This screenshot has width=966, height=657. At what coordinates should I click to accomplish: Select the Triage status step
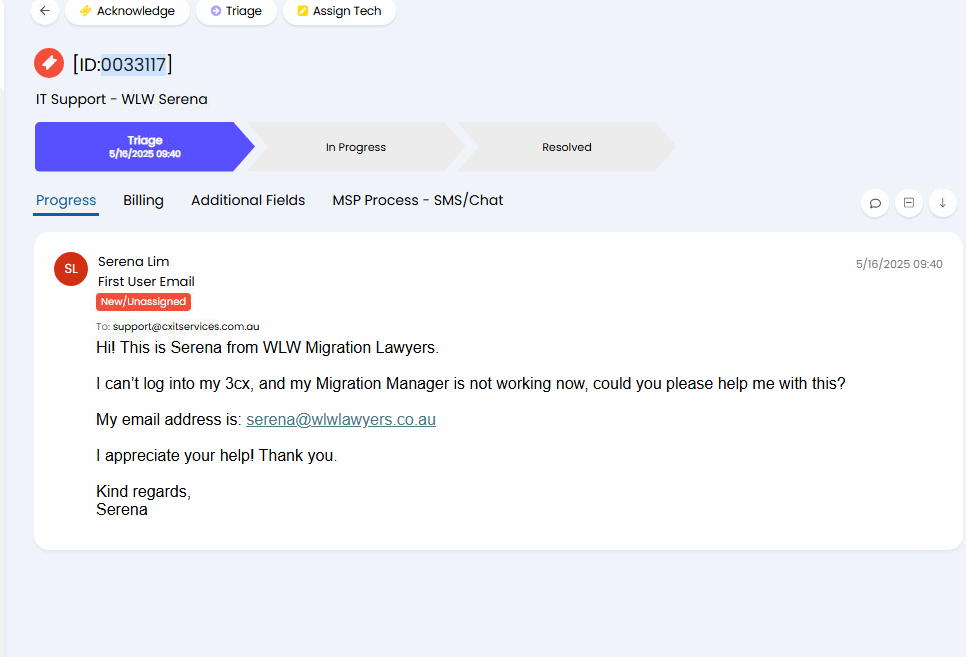(144, 147)
